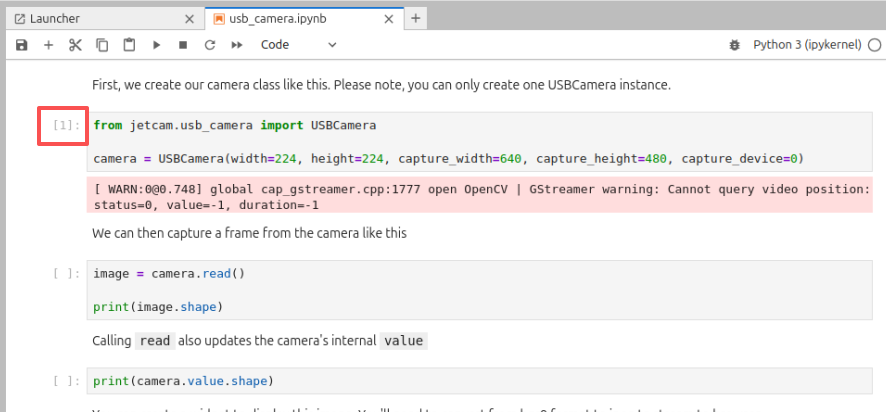Restart kernel and run all cells
This screenshot has height=412, width=886.
tap(237, 45)
